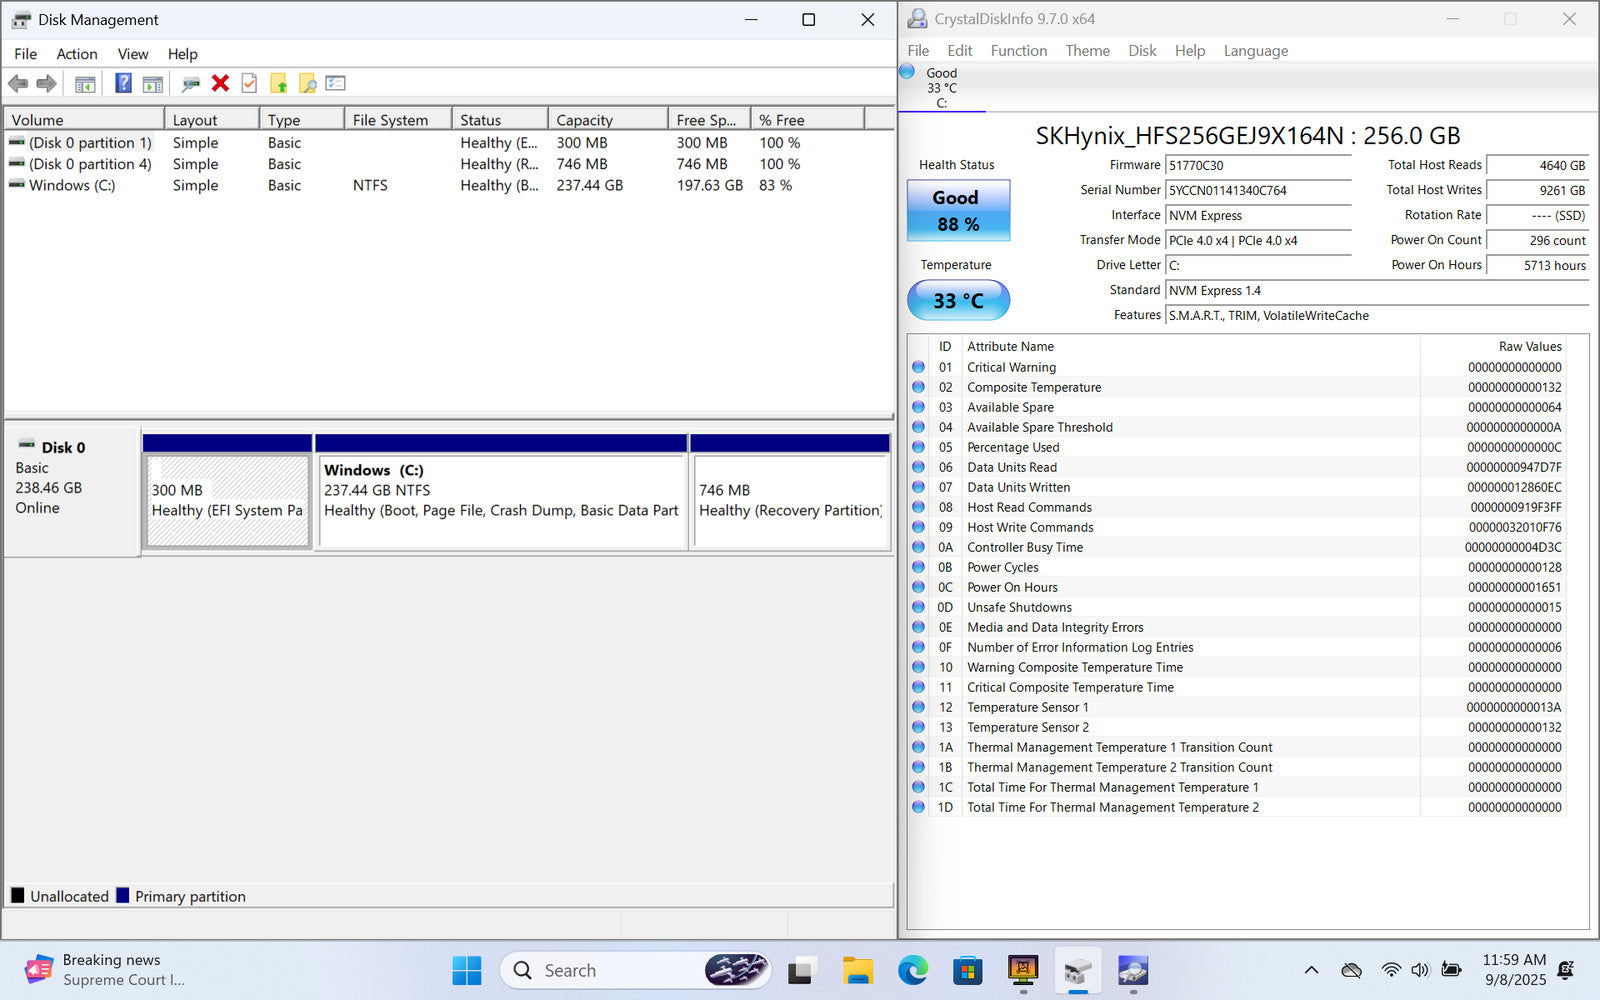
Task: Sort by the File System column header
Action: (x=398, y=120)
